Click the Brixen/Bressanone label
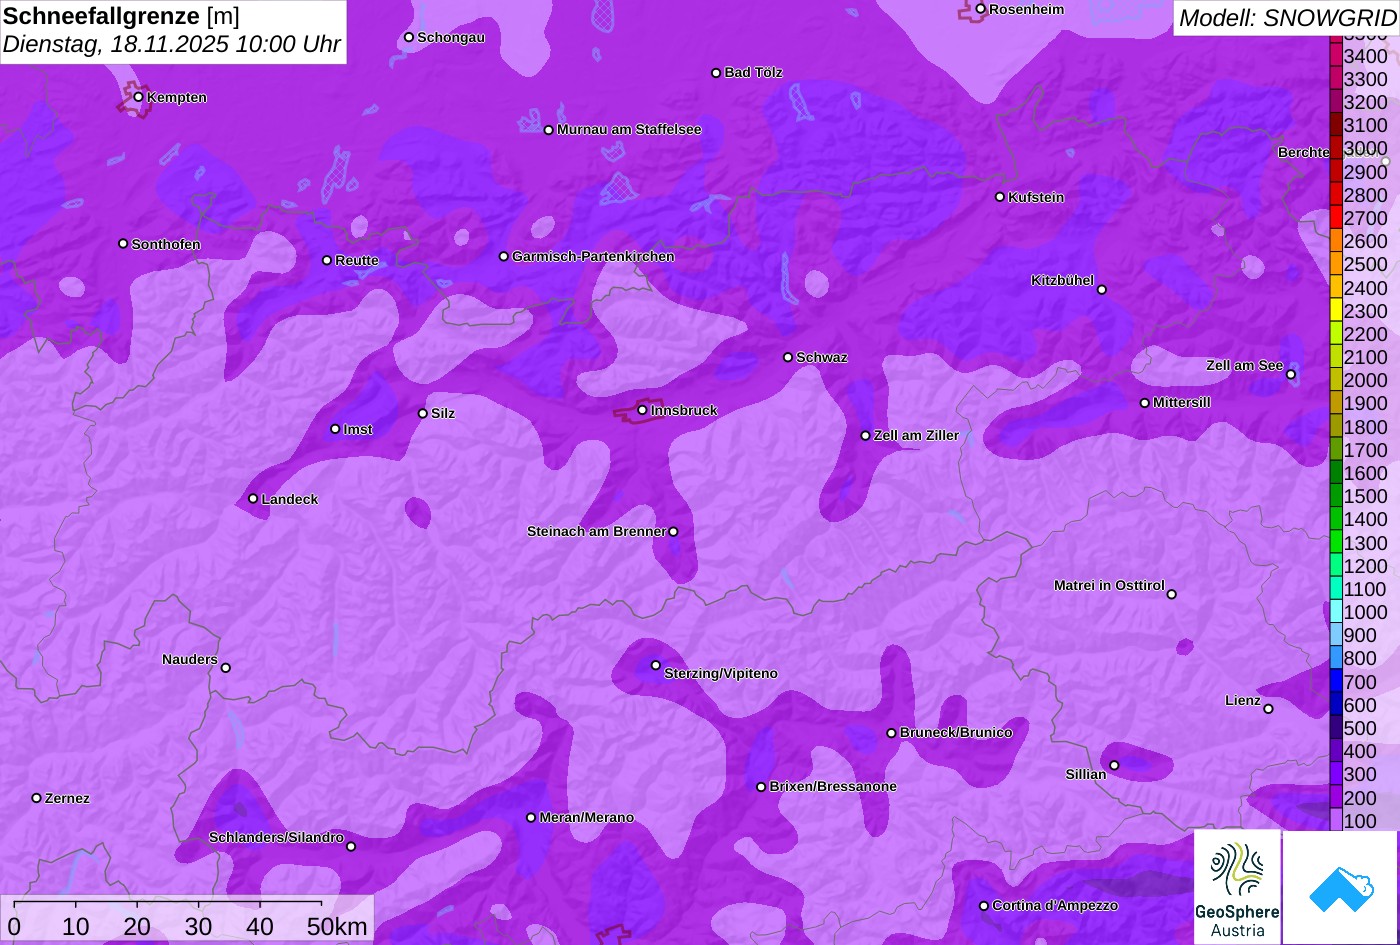This screenshot has height=945, width=1400. [x=833, y=786]
